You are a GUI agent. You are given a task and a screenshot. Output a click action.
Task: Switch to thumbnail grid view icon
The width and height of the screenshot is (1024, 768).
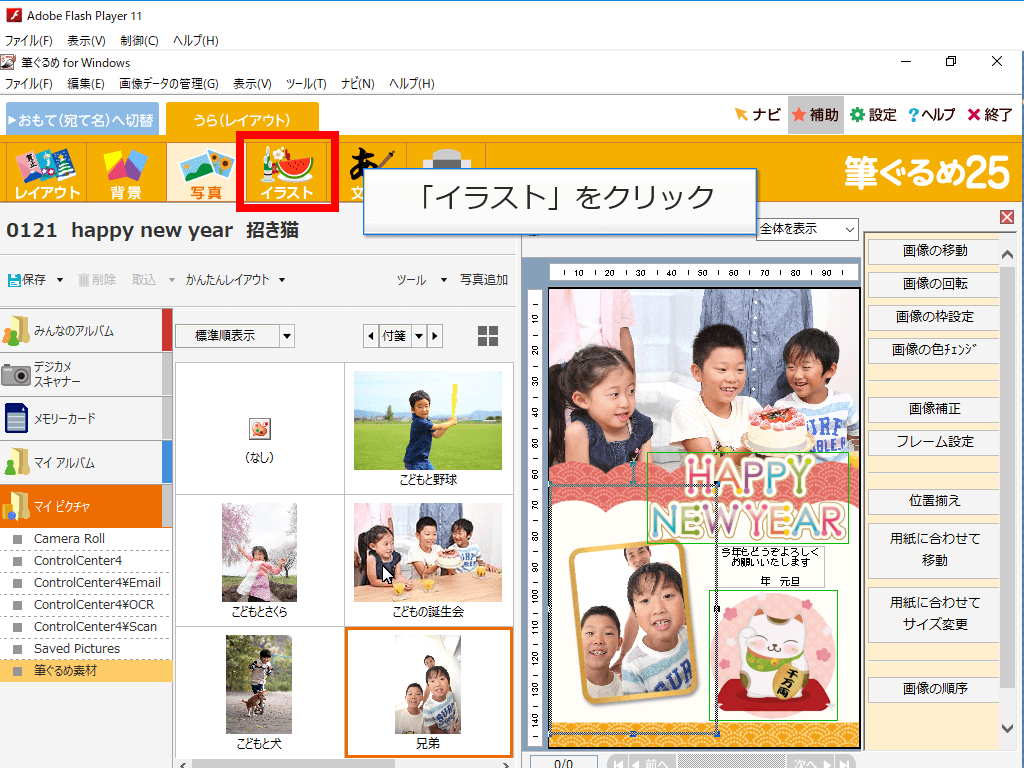point(488,336)
